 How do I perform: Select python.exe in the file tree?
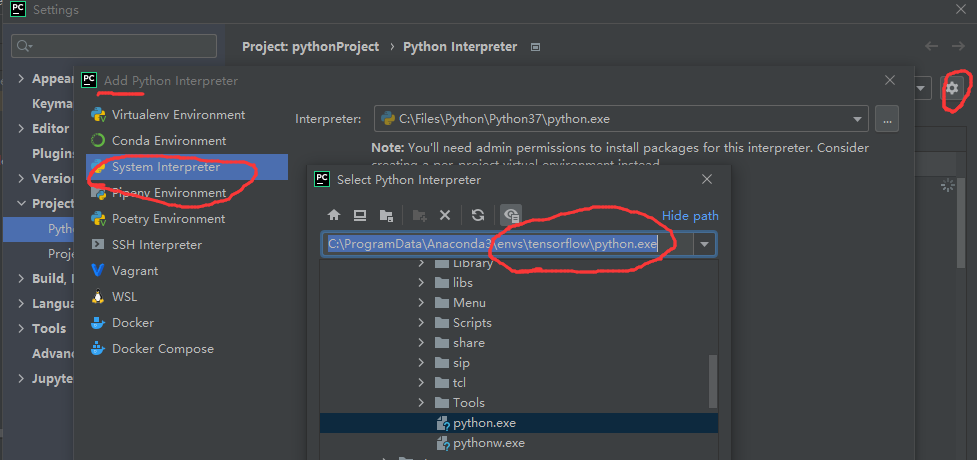pos(518,423)
